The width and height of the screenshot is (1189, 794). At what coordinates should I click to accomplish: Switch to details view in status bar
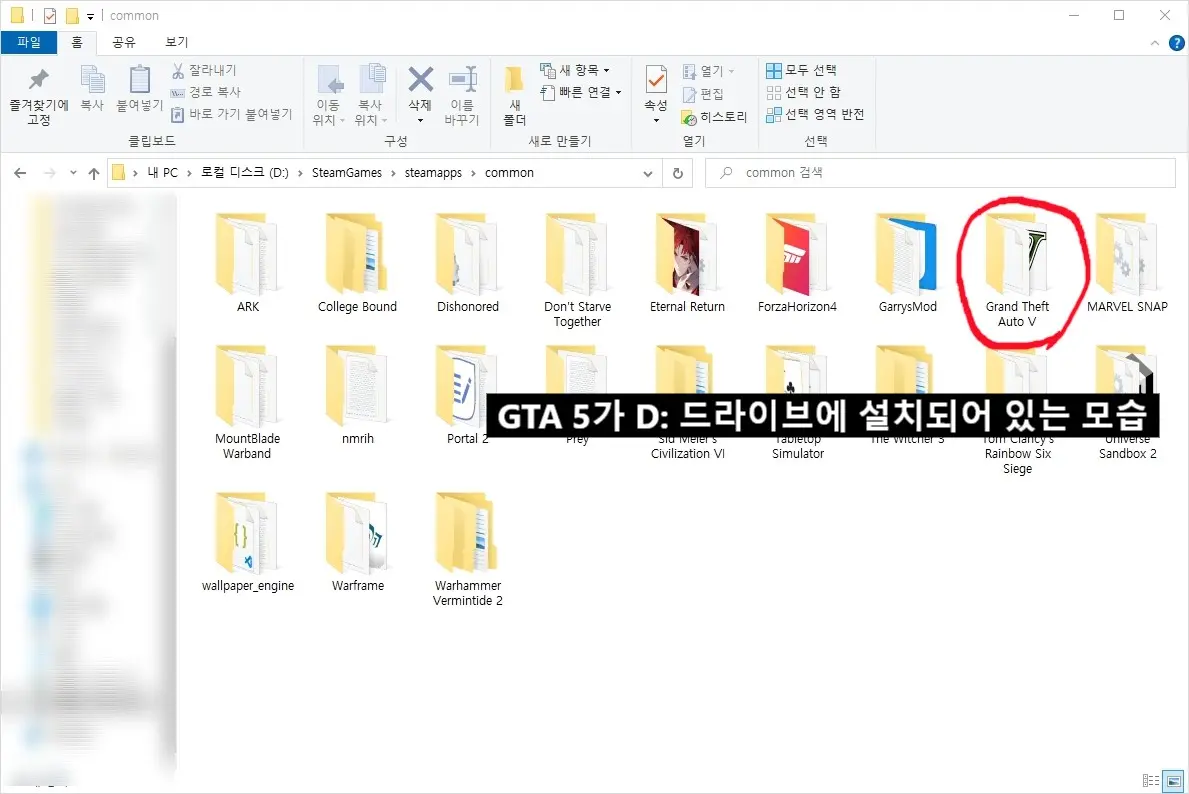point(1150,780)
